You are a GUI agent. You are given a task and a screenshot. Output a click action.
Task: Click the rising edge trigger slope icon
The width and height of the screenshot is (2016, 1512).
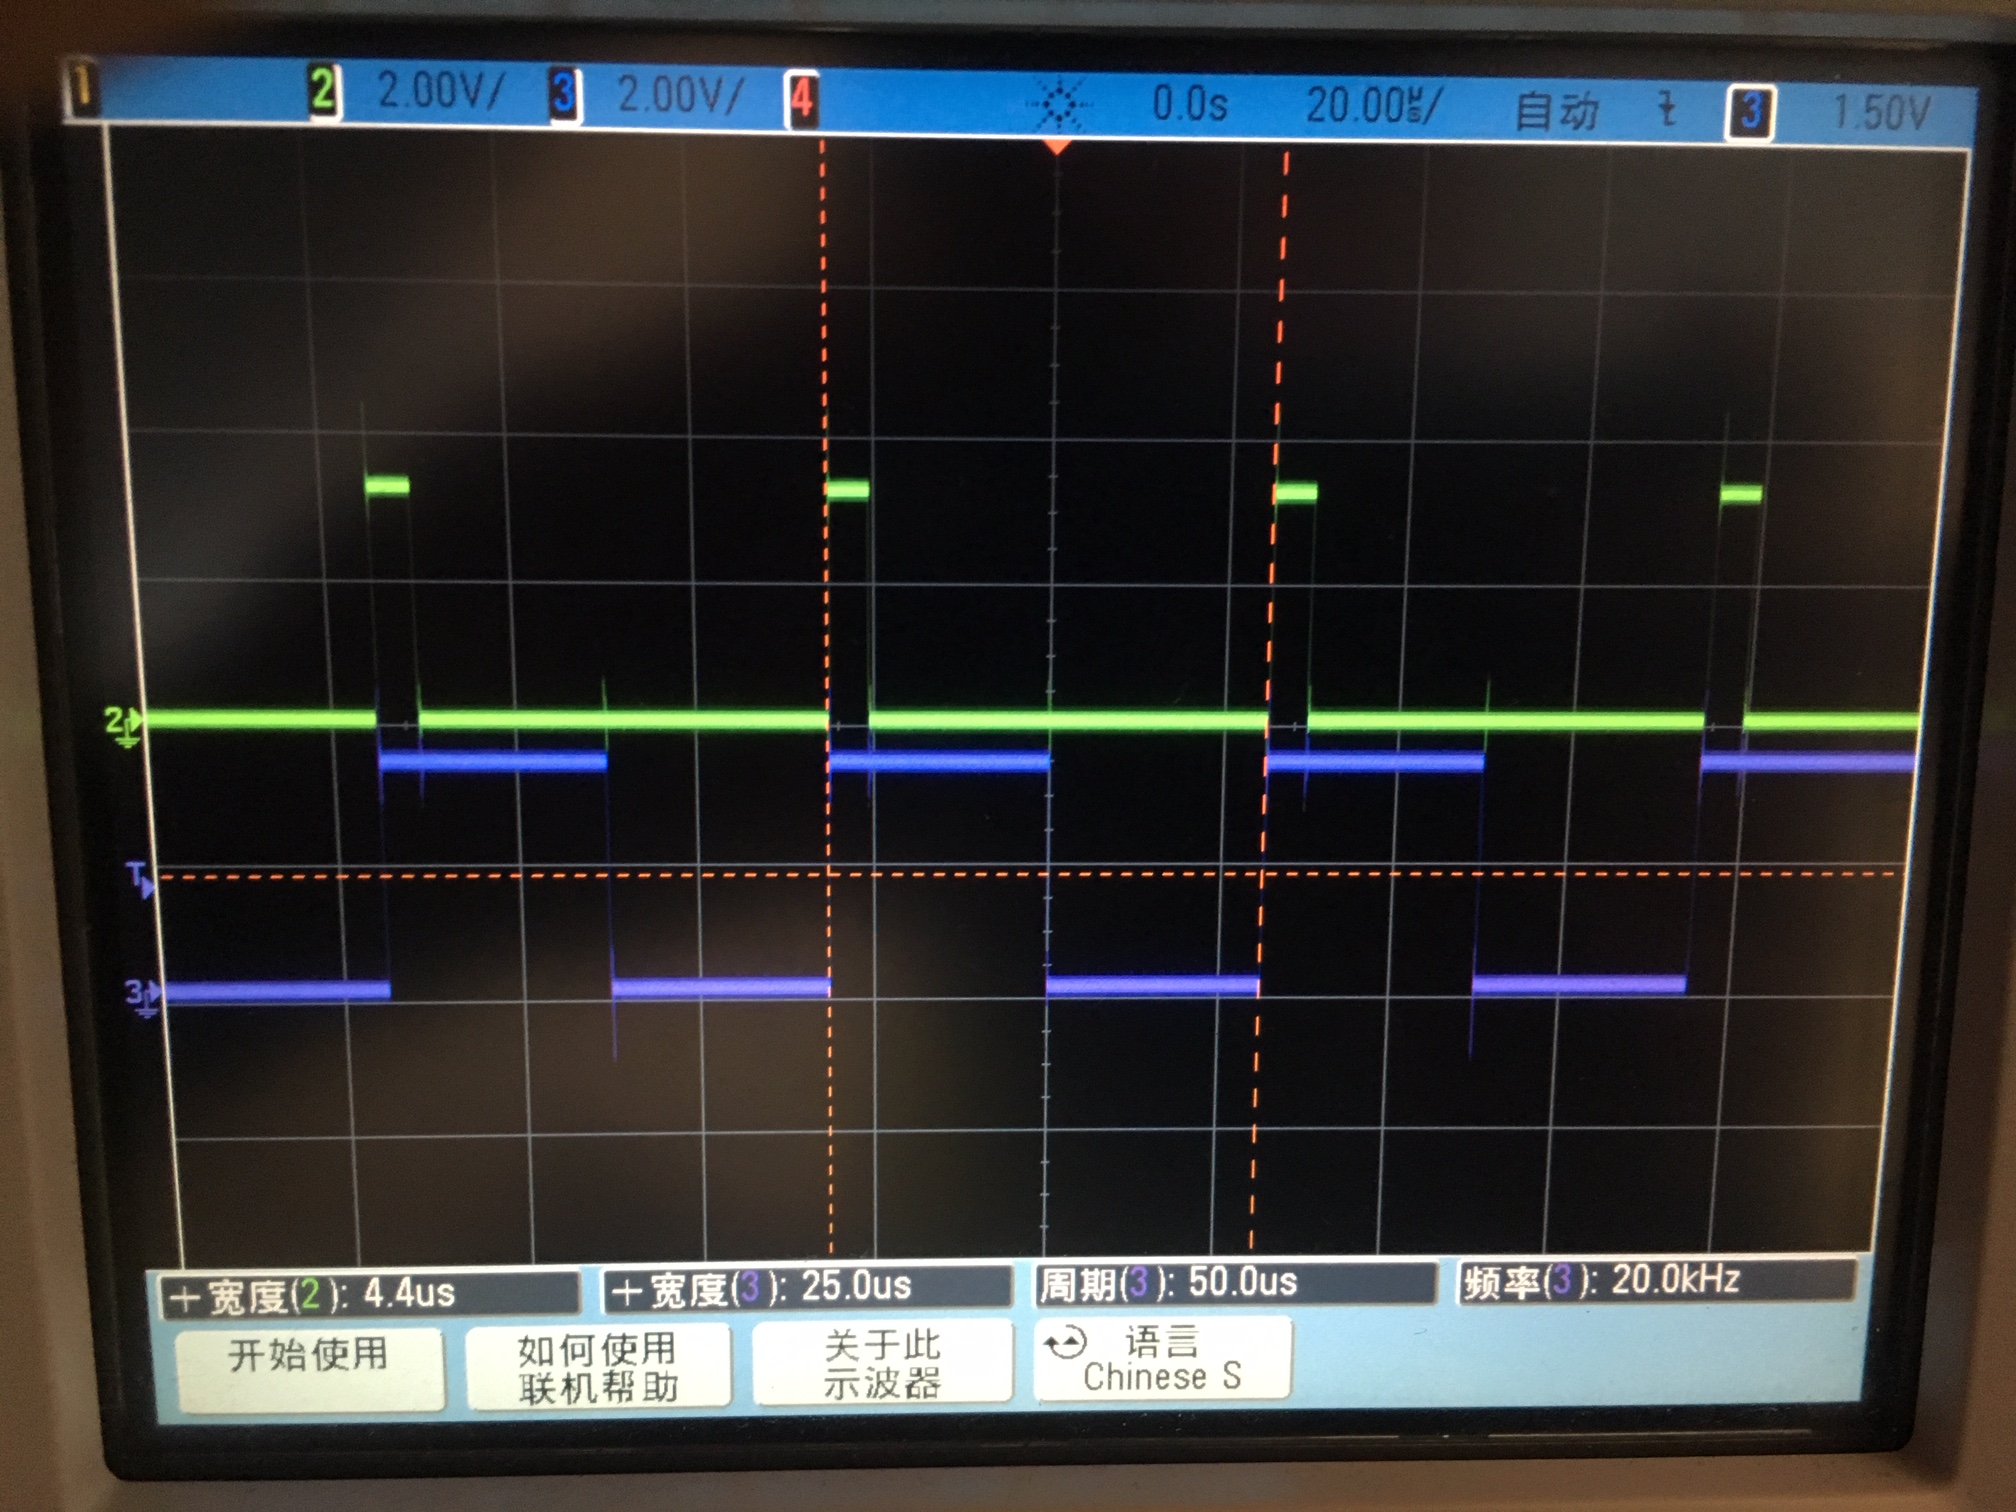(x=1666, y=109)
